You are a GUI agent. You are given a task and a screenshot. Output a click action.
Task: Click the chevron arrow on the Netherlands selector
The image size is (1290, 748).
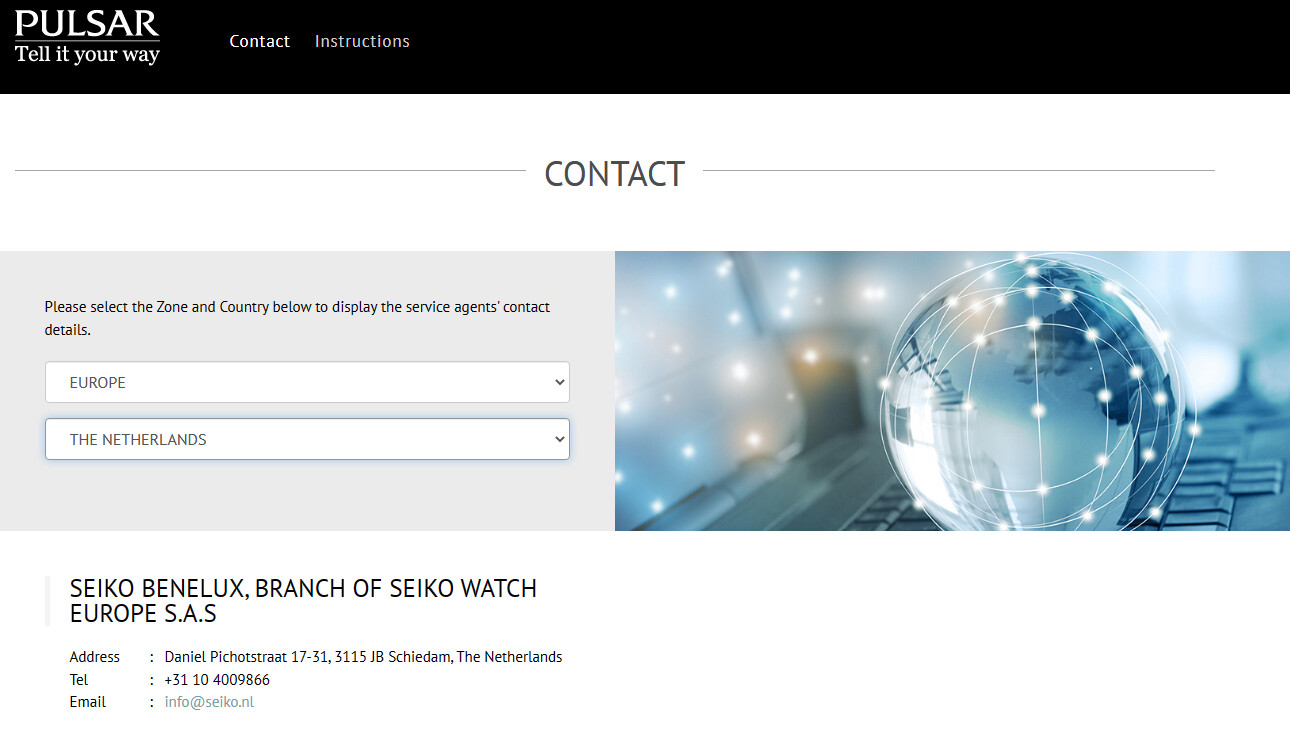[558, 439]
